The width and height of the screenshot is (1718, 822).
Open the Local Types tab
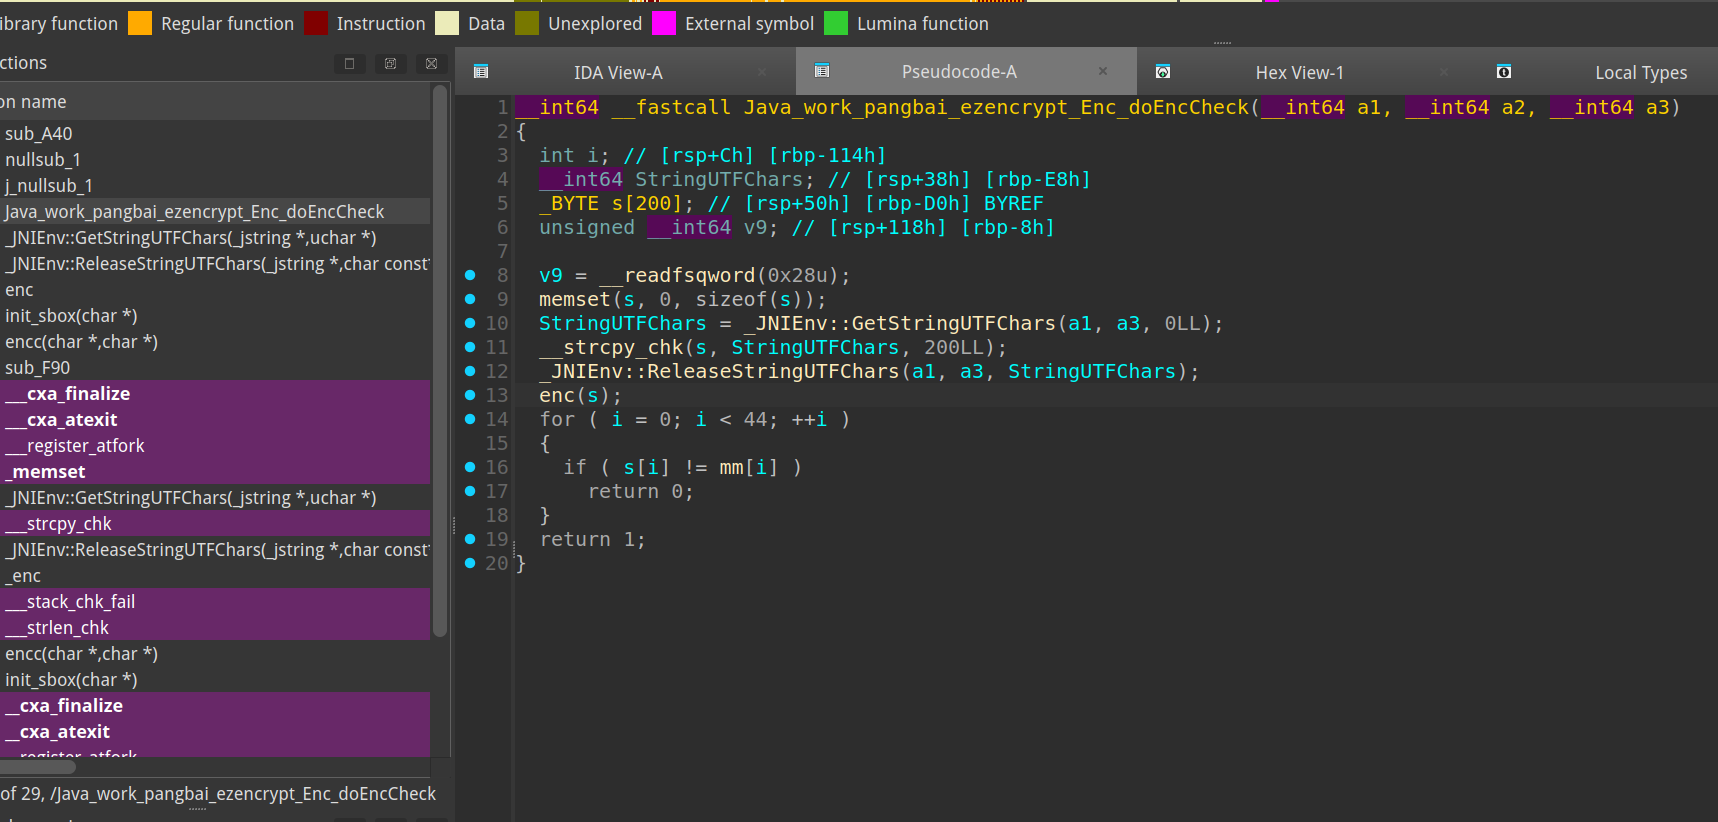point(1640,72)
